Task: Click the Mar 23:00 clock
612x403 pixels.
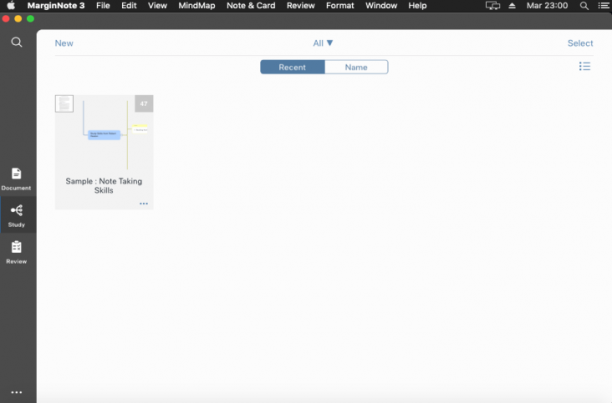Action: [x=547, y=6]
